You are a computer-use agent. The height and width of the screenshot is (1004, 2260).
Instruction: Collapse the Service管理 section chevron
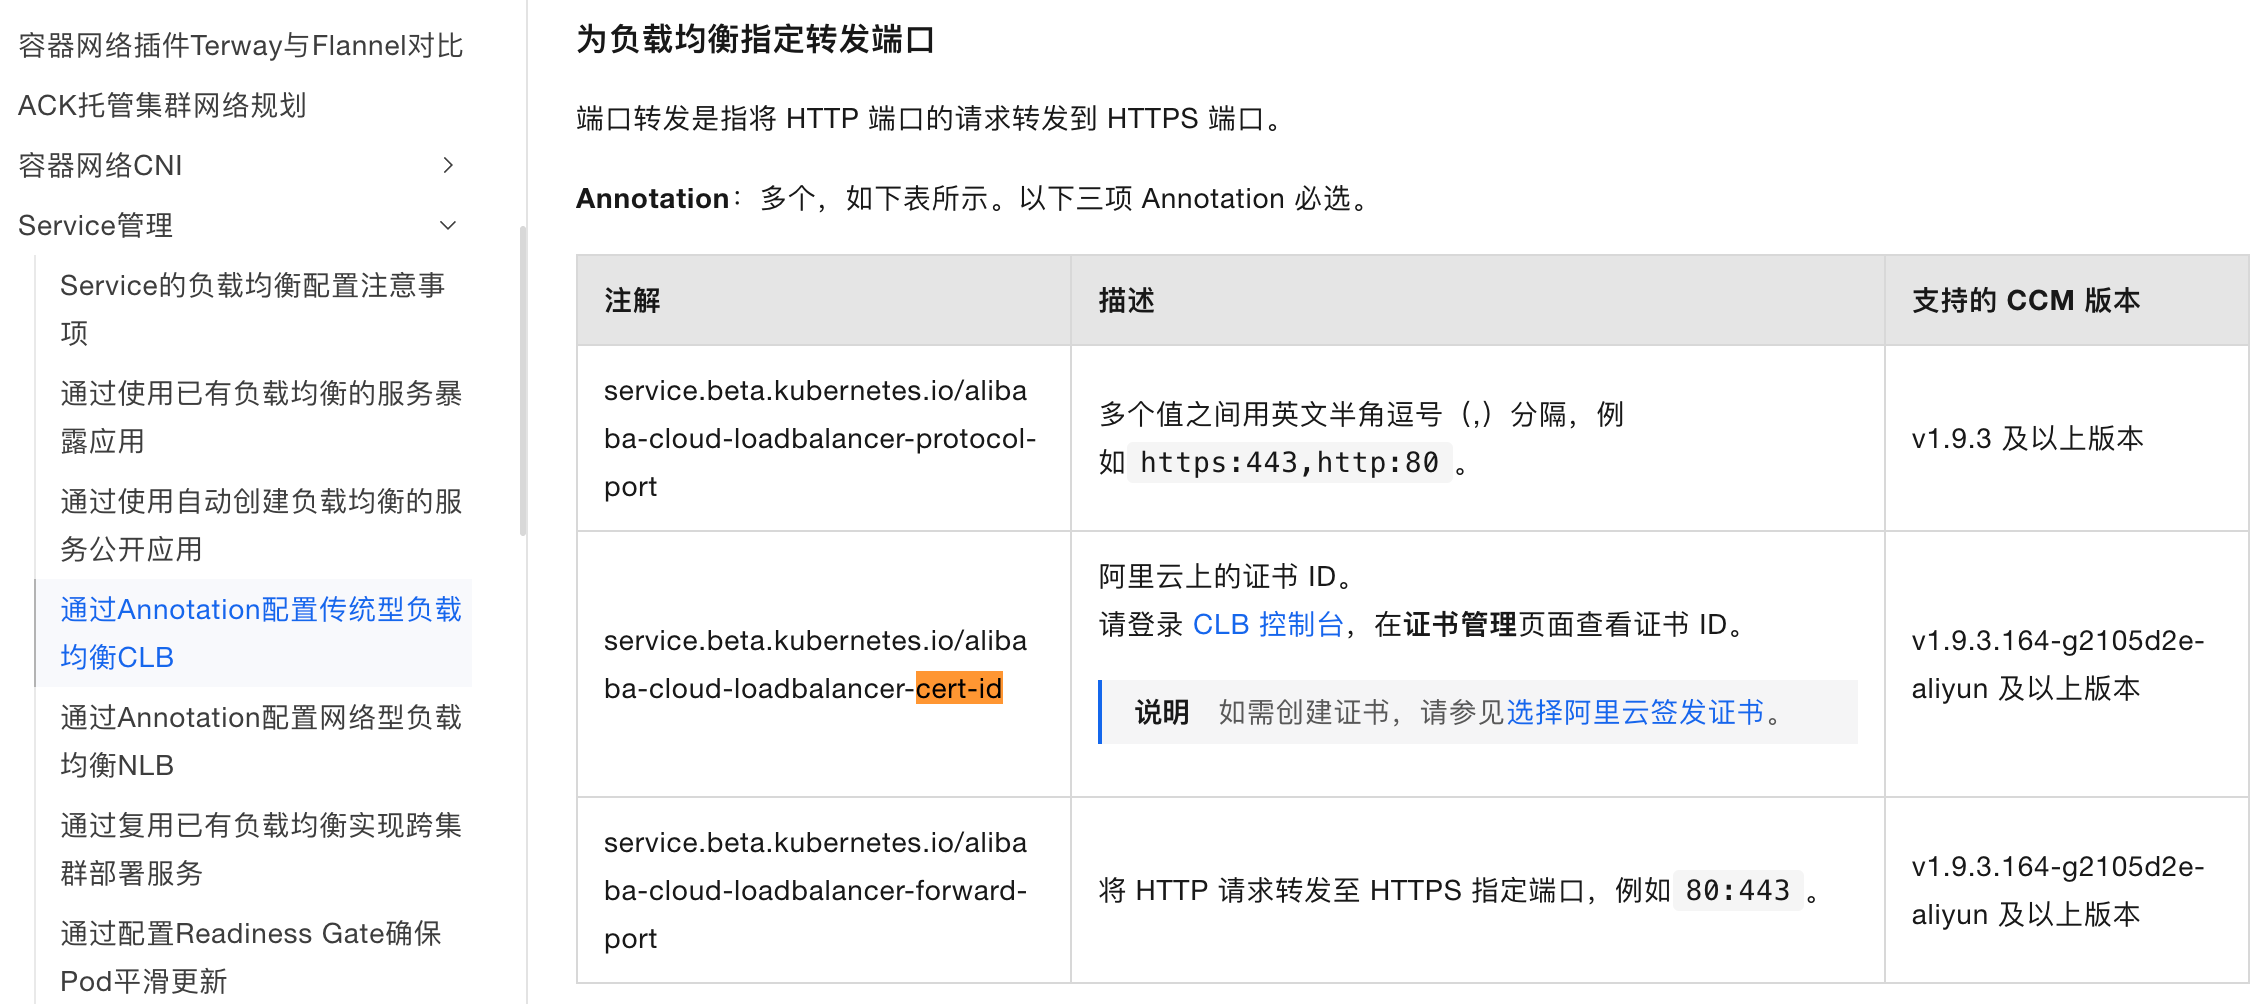pyautogui.click(x=448, y=225)
